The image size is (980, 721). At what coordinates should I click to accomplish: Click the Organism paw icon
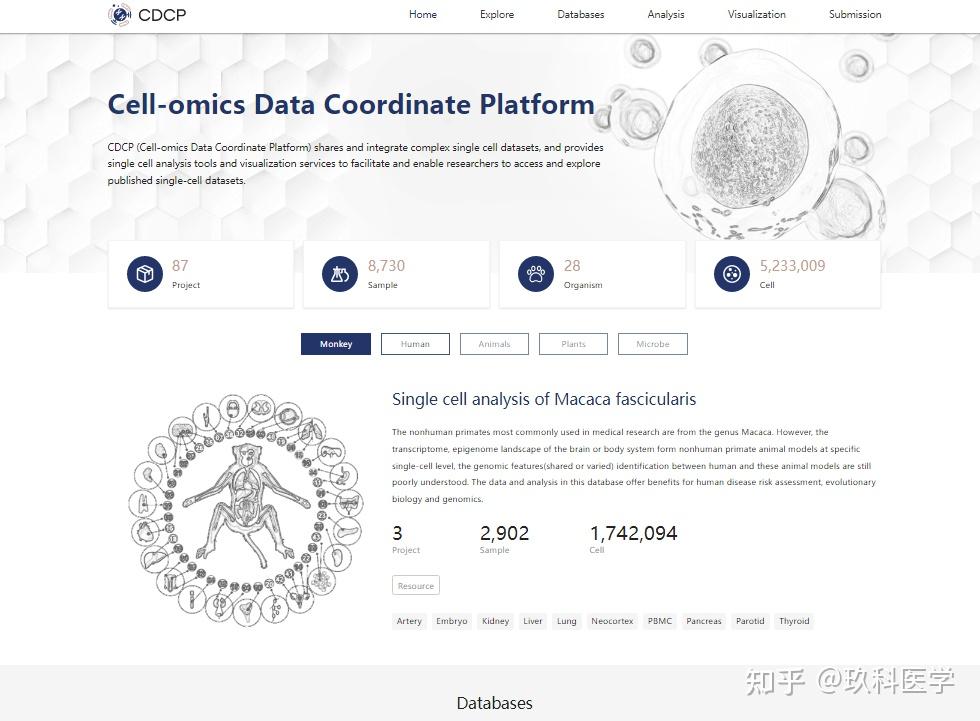coord(535,273)
